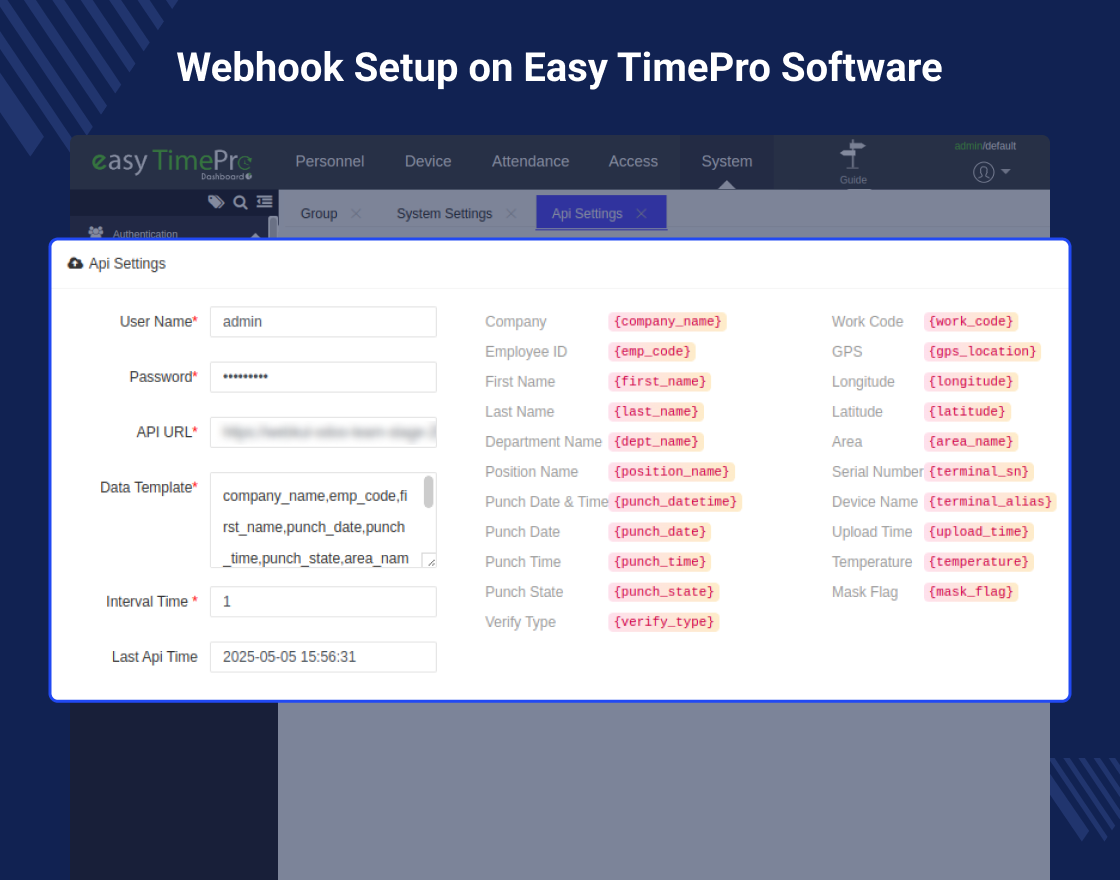Viewport: 1120px width, 880px height.
Task: Click the {punch_time} tag
Action: tap(659, 561)
